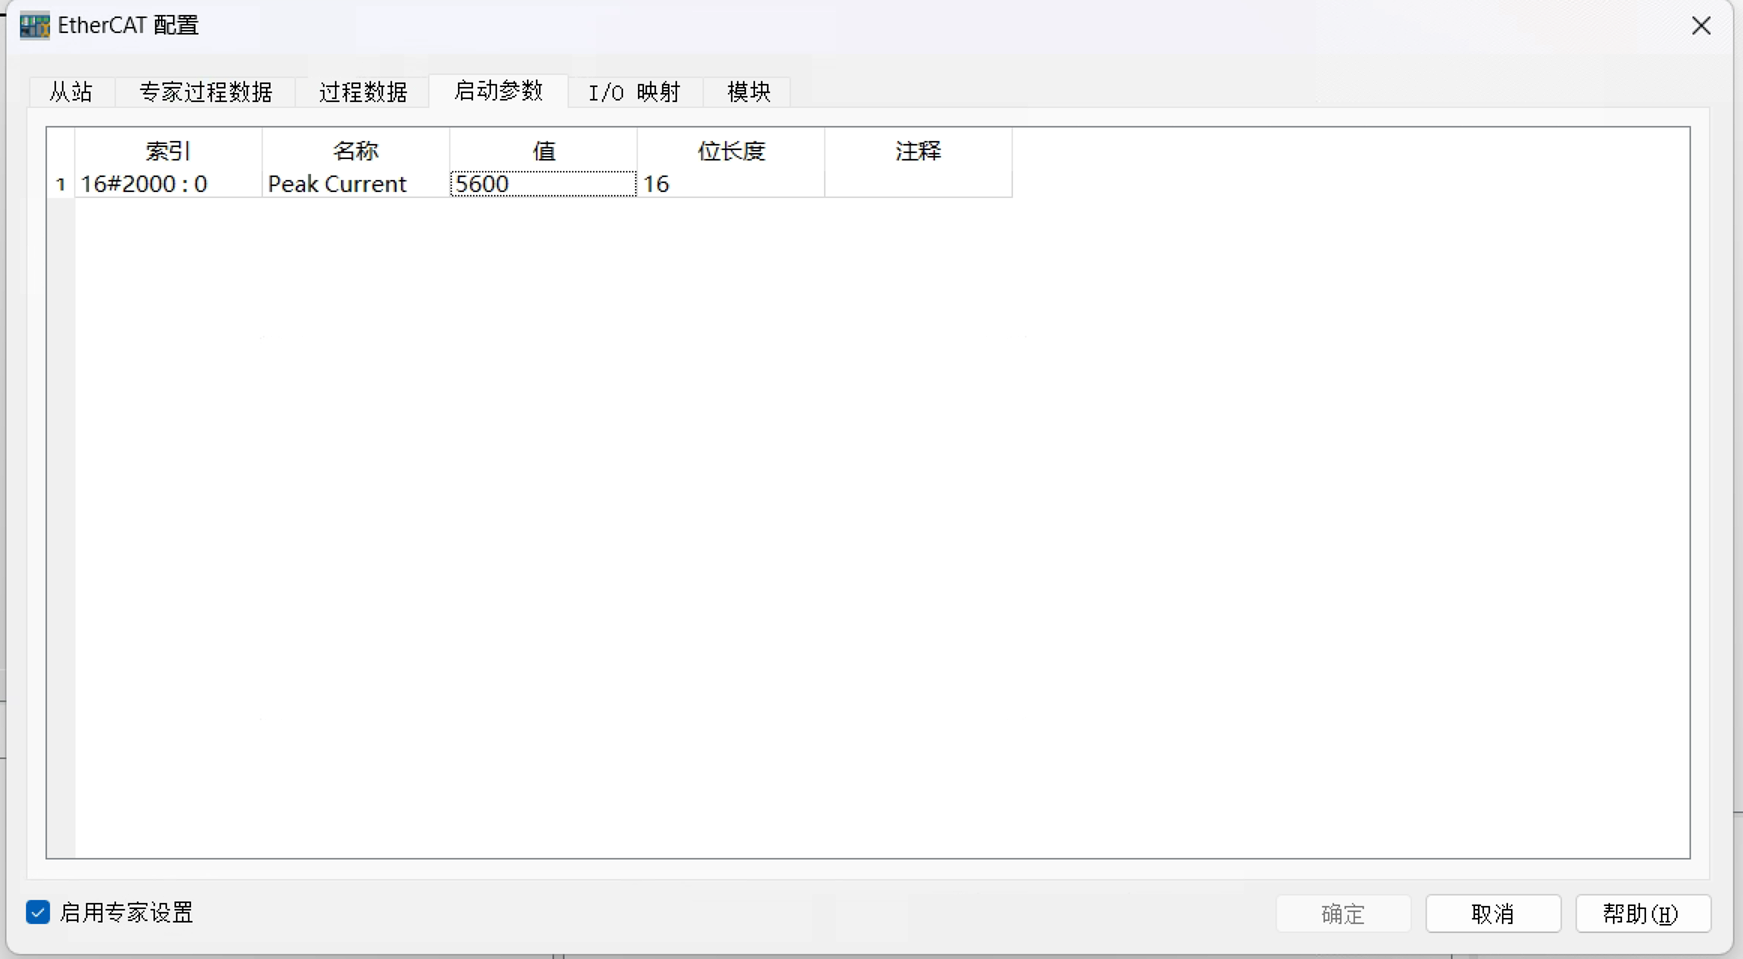Click the EtherCAT 配置 title bar icon
This screenshot has height=959, width=1743.
pyautogui.click(x=34, y=26)
